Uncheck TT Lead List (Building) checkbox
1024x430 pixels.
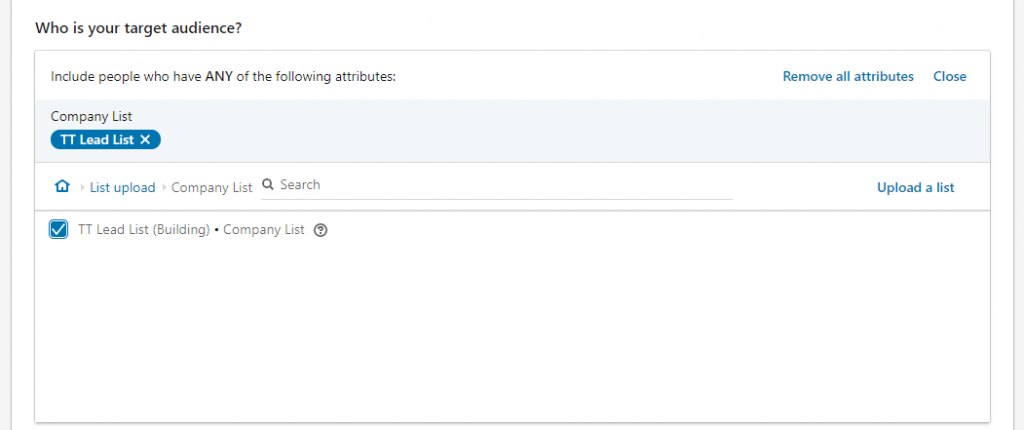(x=59, y=229)
